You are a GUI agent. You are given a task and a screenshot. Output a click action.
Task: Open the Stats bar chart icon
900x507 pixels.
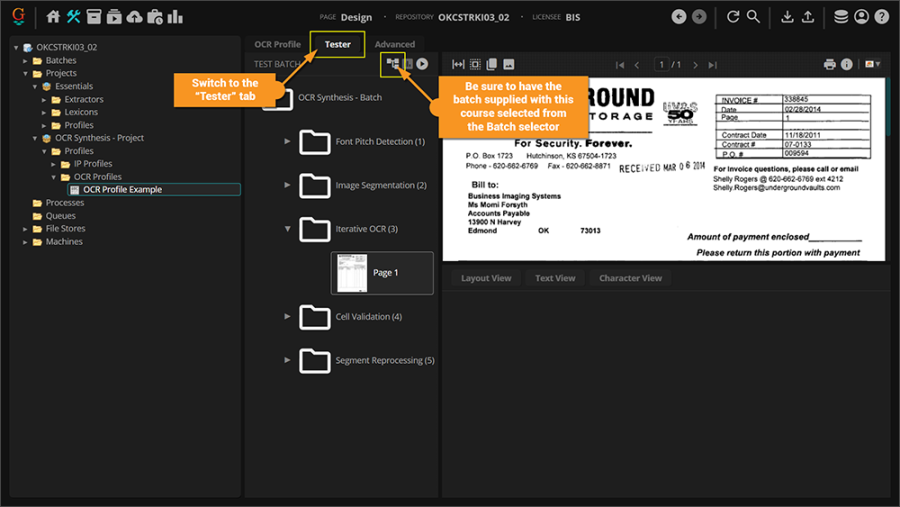(175, 17)
